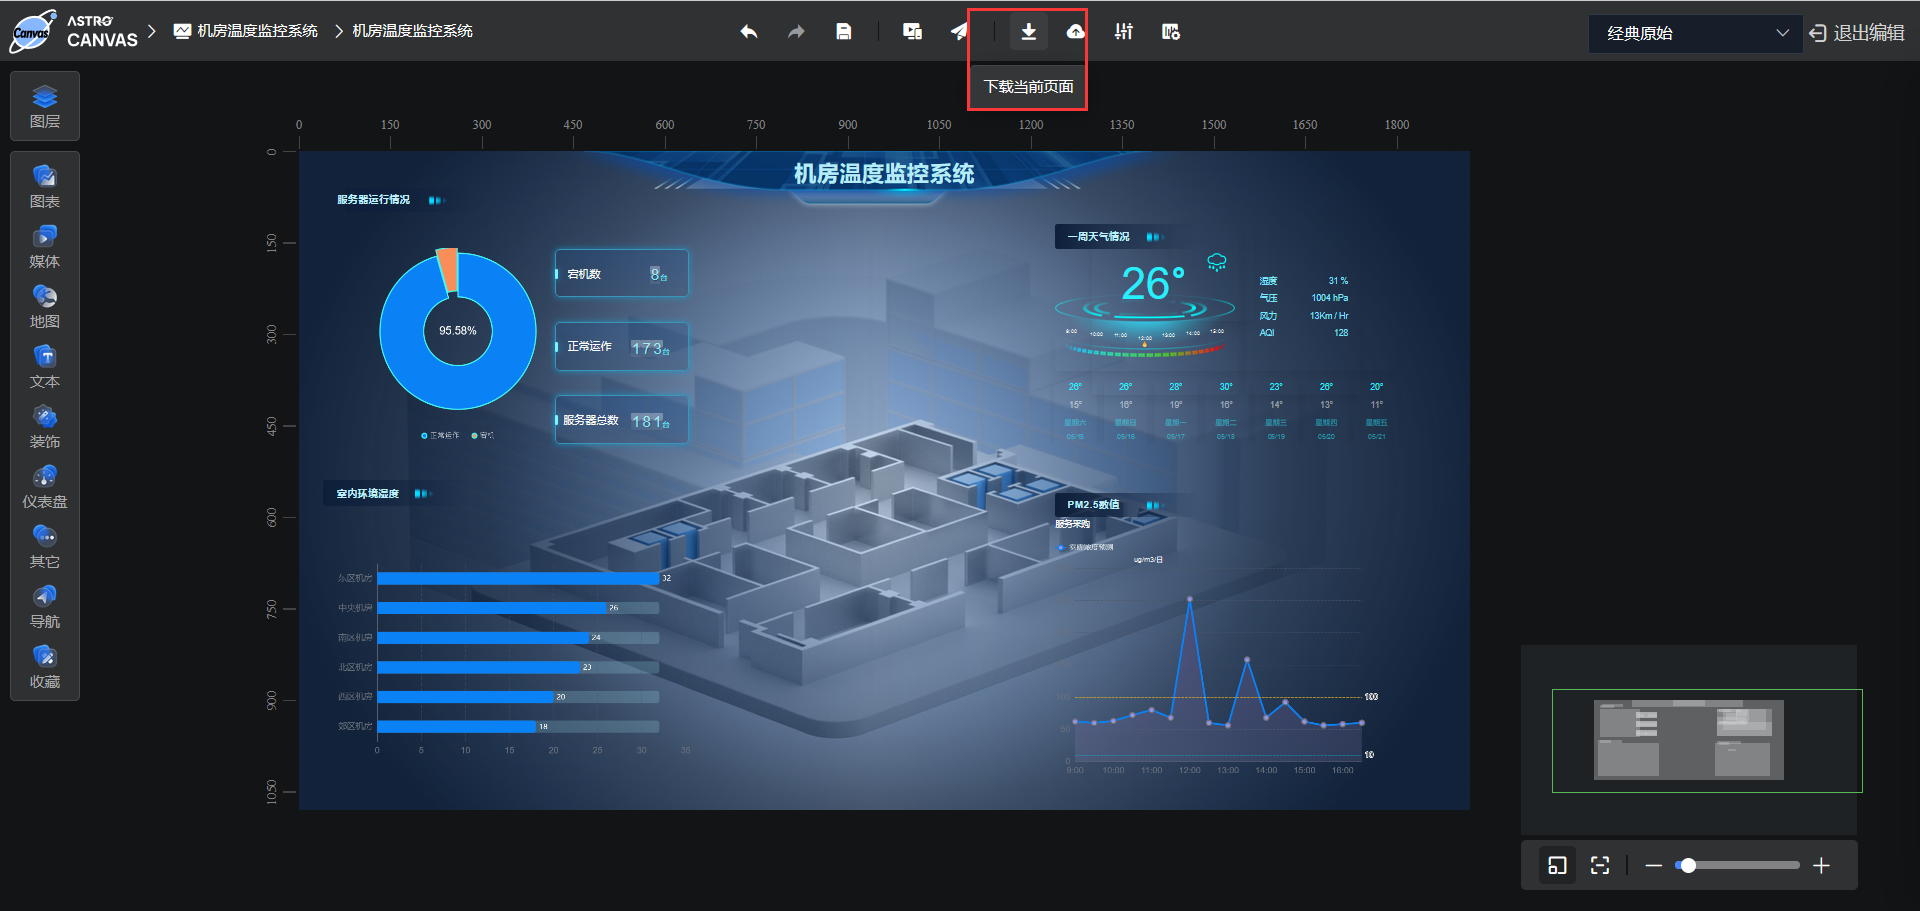Open the 经典原始 theme dropdown
The height and width of the screenshot is (911, 1920).
click(x=1694, y=33)
